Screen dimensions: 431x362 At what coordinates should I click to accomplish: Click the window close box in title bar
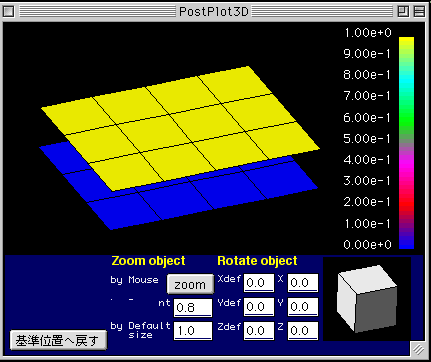coord(9,12)
